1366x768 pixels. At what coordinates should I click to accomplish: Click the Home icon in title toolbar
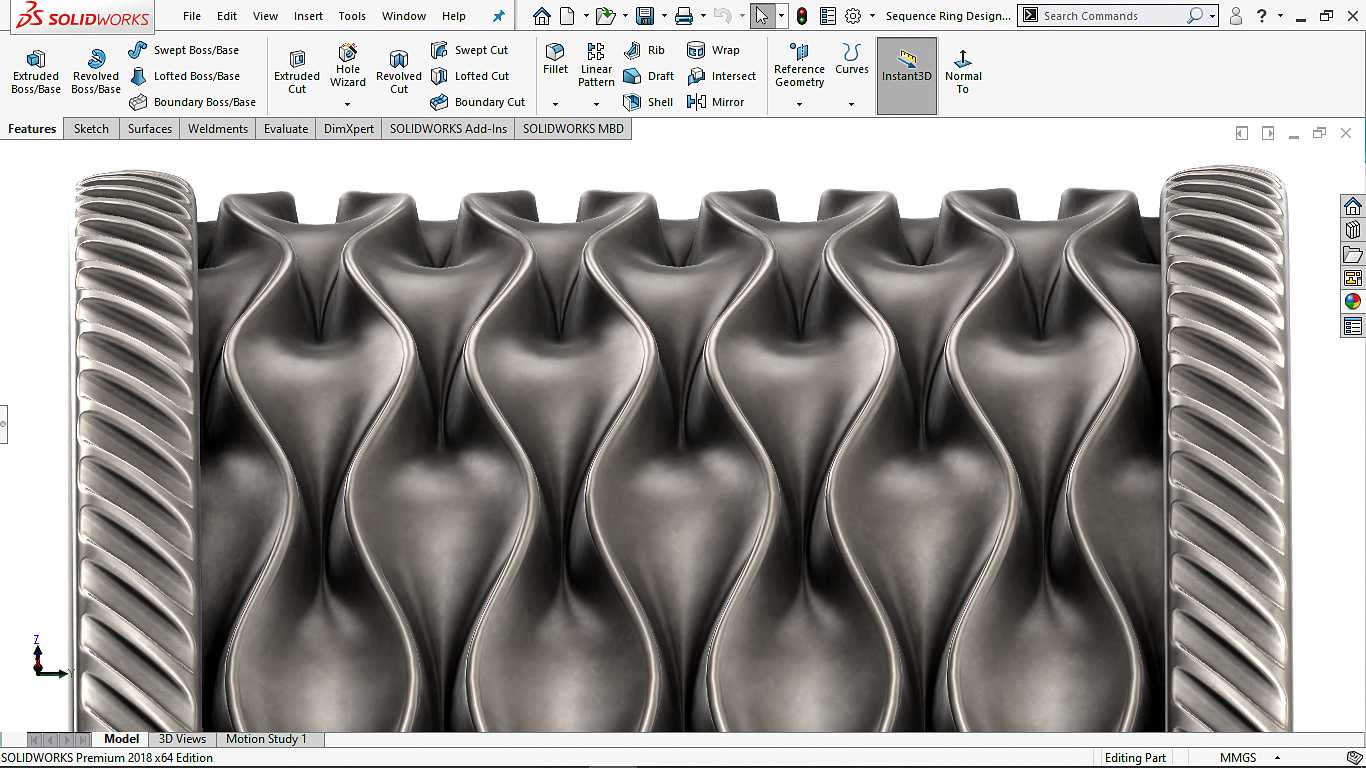(x=541, y=16)
